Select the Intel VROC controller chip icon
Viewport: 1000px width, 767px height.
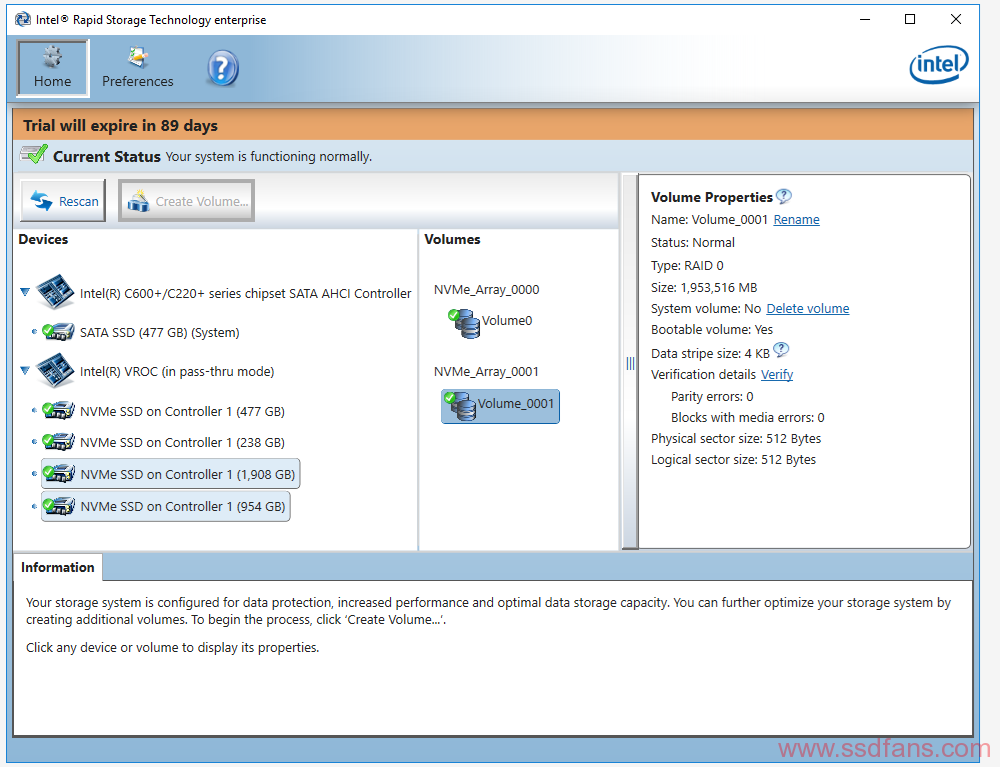click(x=55, y=370)
